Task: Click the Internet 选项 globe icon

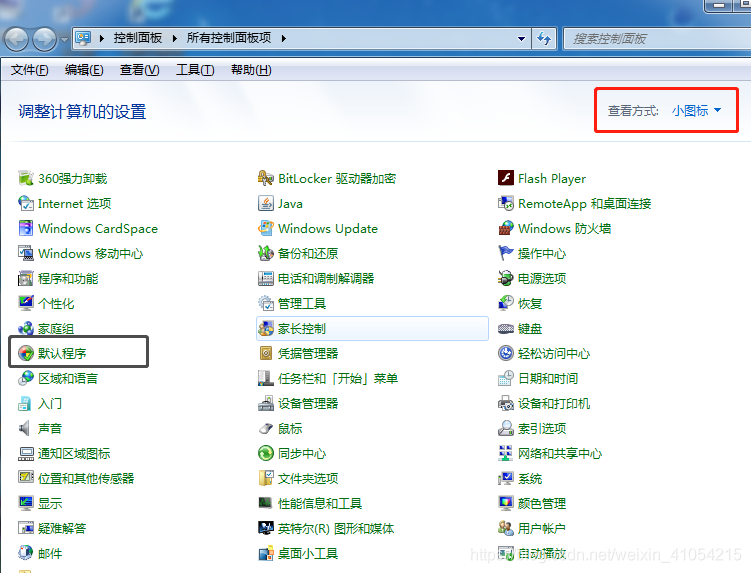Action: click(26, 203)
